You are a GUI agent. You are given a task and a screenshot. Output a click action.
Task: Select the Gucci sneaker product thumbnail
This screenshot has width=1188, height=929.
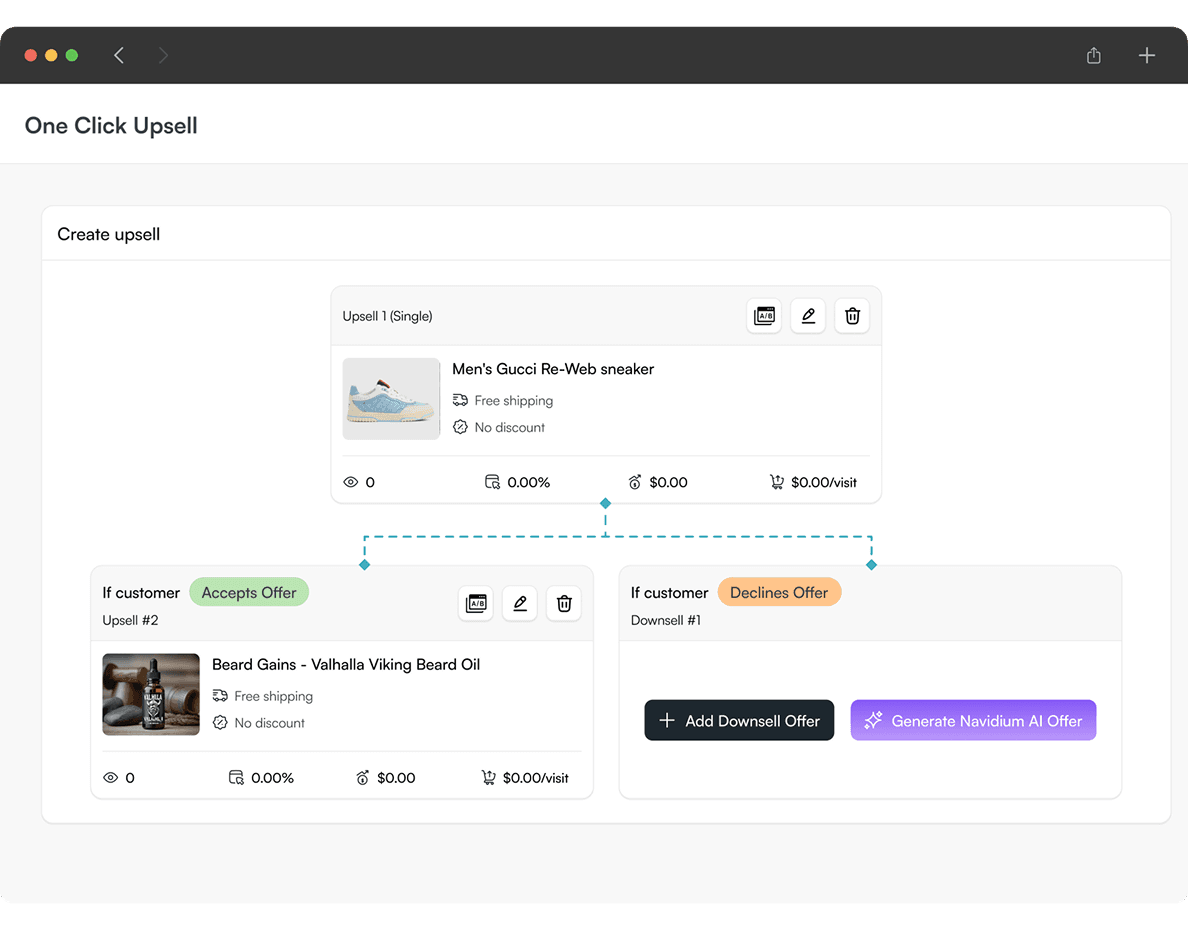tap(391, 398)
